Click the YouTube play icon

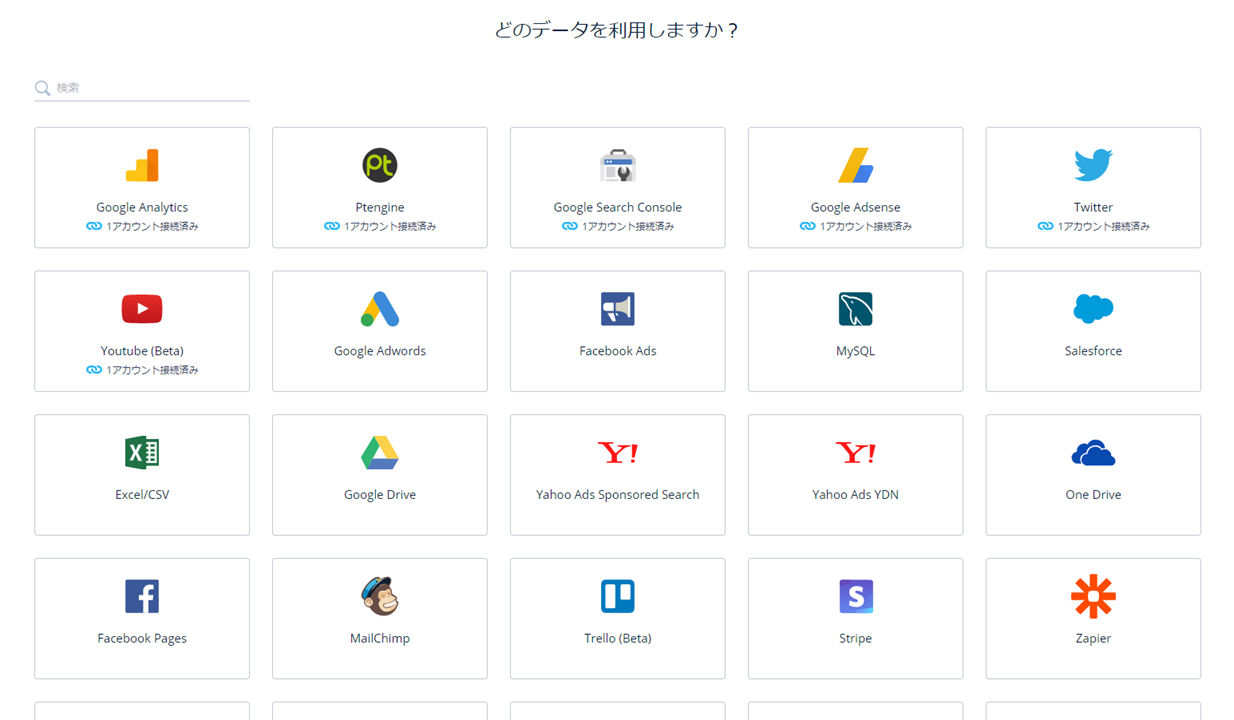142,309
